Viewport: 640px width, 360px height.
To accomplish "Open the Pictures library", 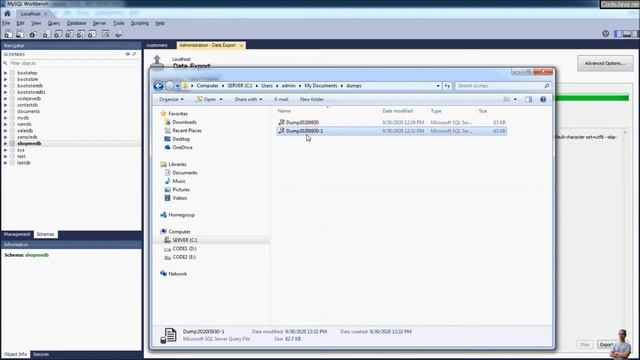I will (x=181, y=190).
